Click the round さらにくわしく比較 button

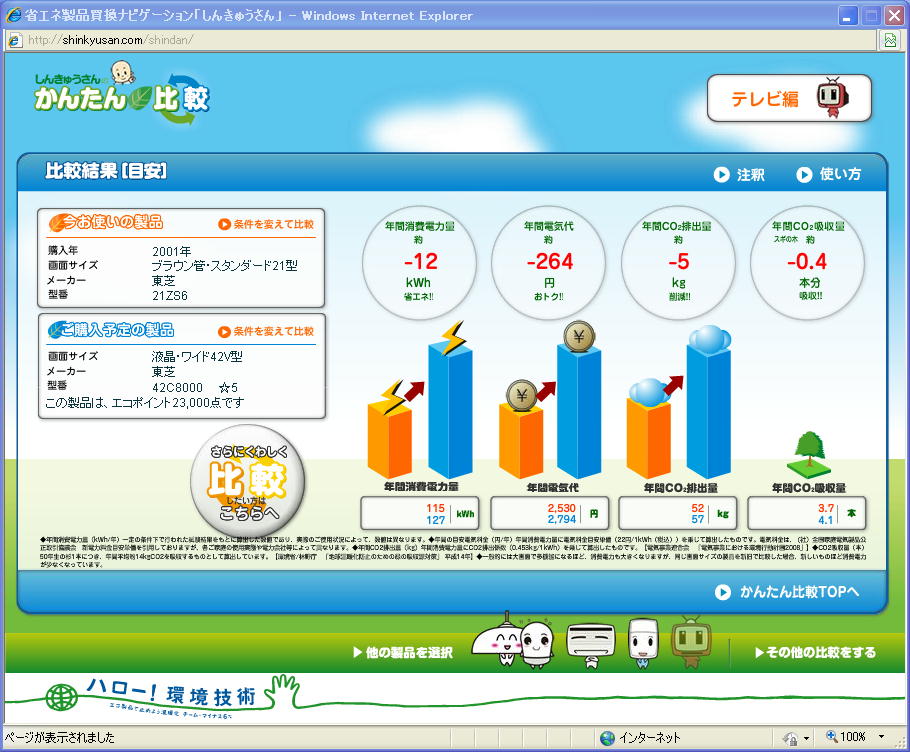coord(248,482)
